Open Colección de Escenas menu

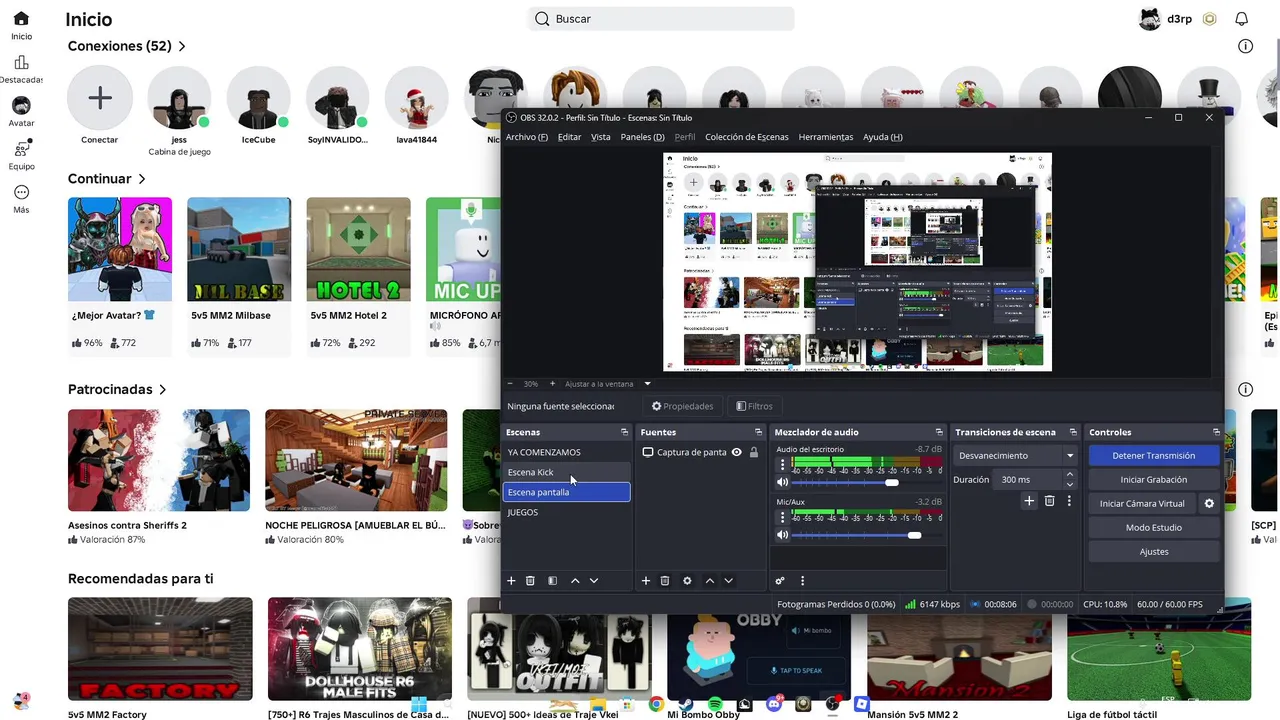point(746,137)
